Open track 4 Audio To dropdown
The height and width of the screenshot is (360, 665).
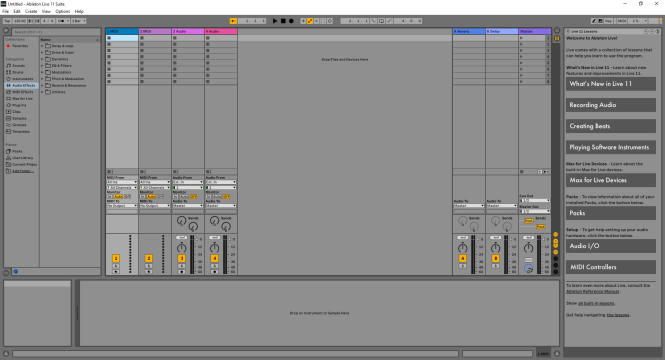(221, 206)
